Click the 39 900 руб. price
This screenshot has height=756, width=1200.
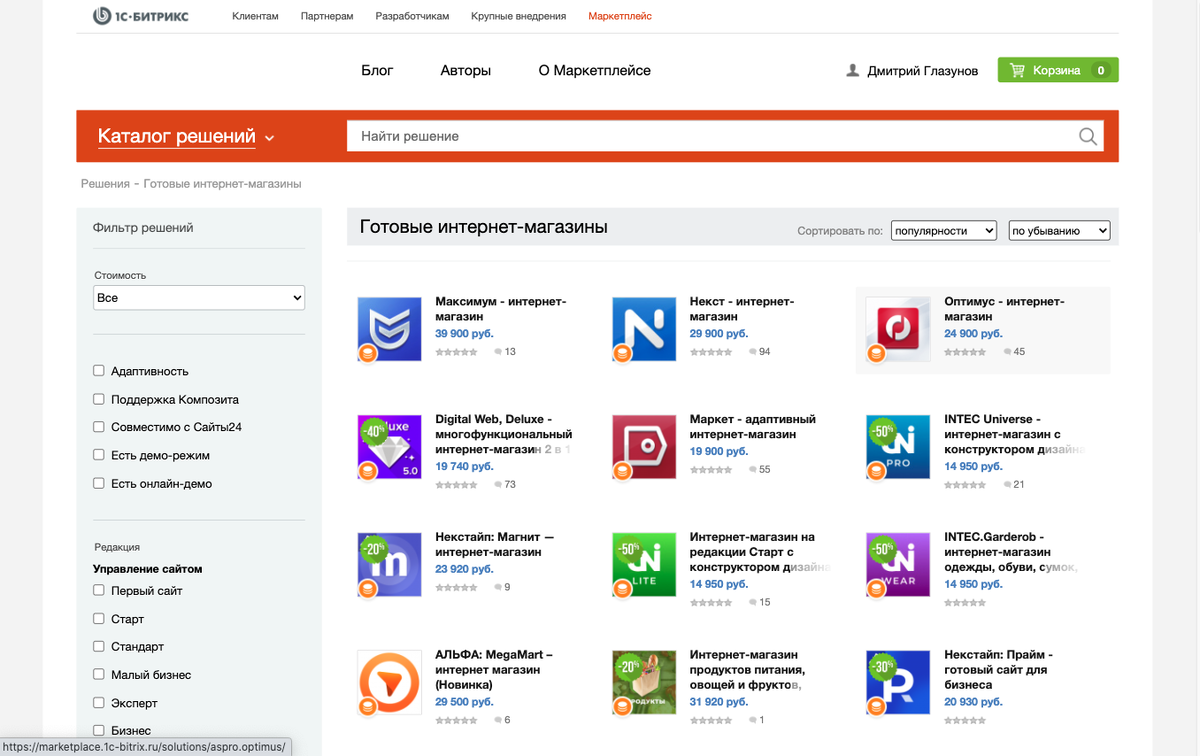[x=464, y=334]
